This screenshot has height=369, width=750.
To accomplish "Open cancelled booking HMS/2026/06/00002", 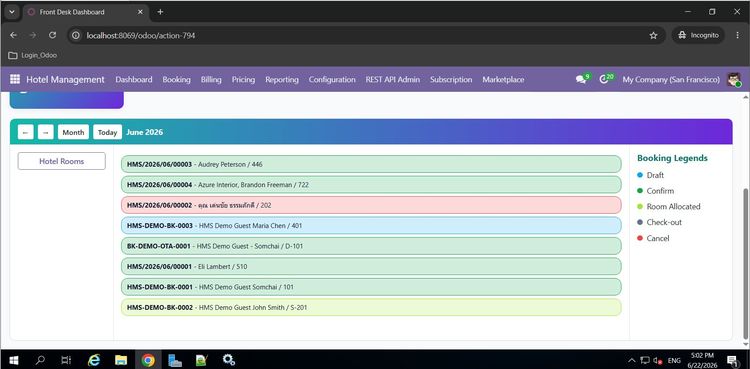I will (371, 205).
